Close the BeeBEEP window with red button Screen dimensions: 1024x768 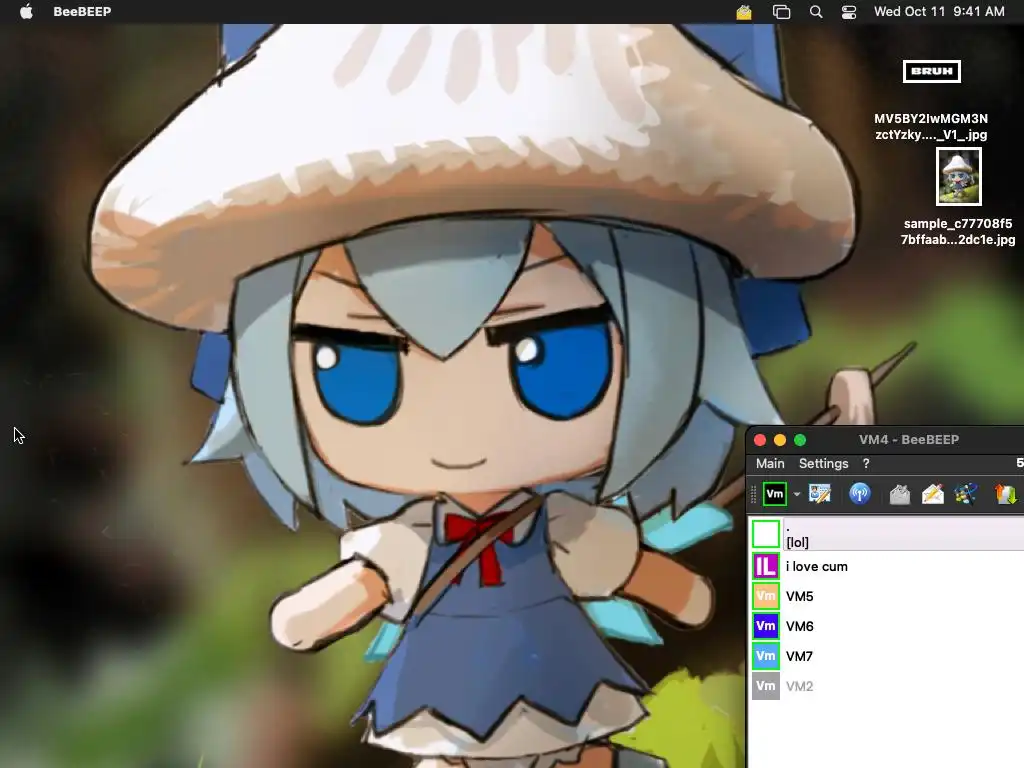(760, 440)
